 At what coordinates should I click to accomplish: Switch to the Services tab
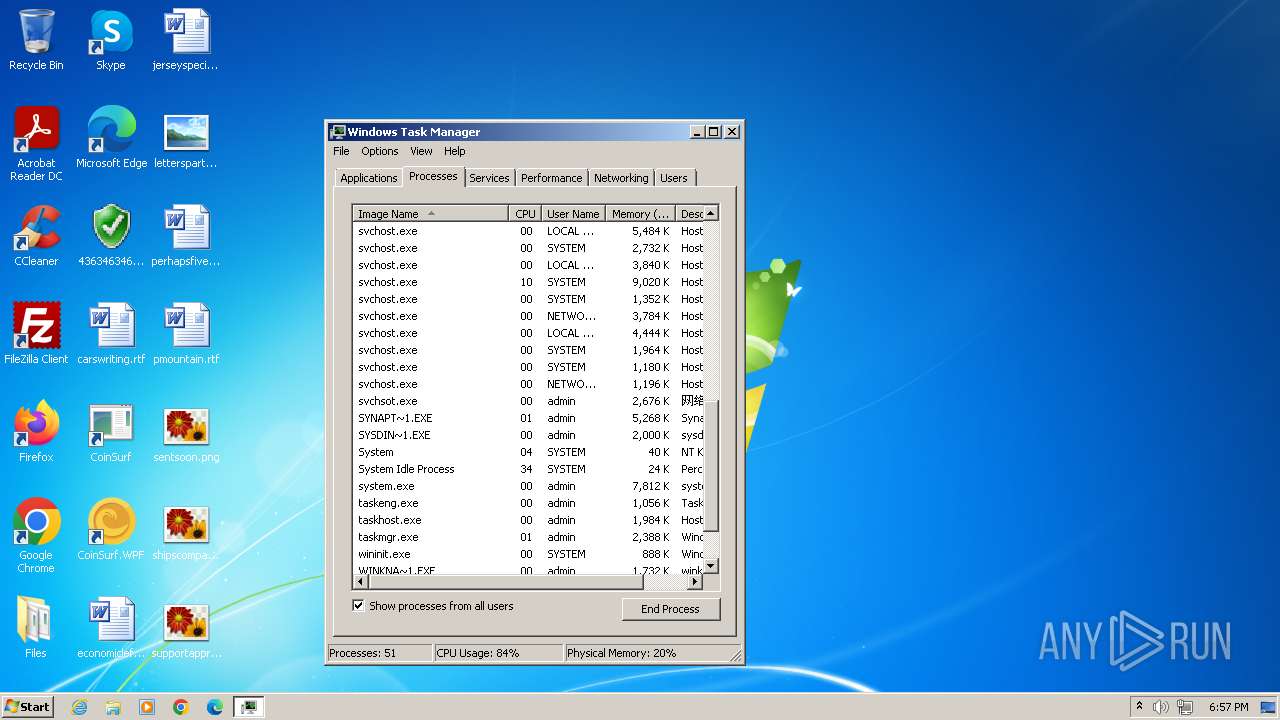point(489,178)
